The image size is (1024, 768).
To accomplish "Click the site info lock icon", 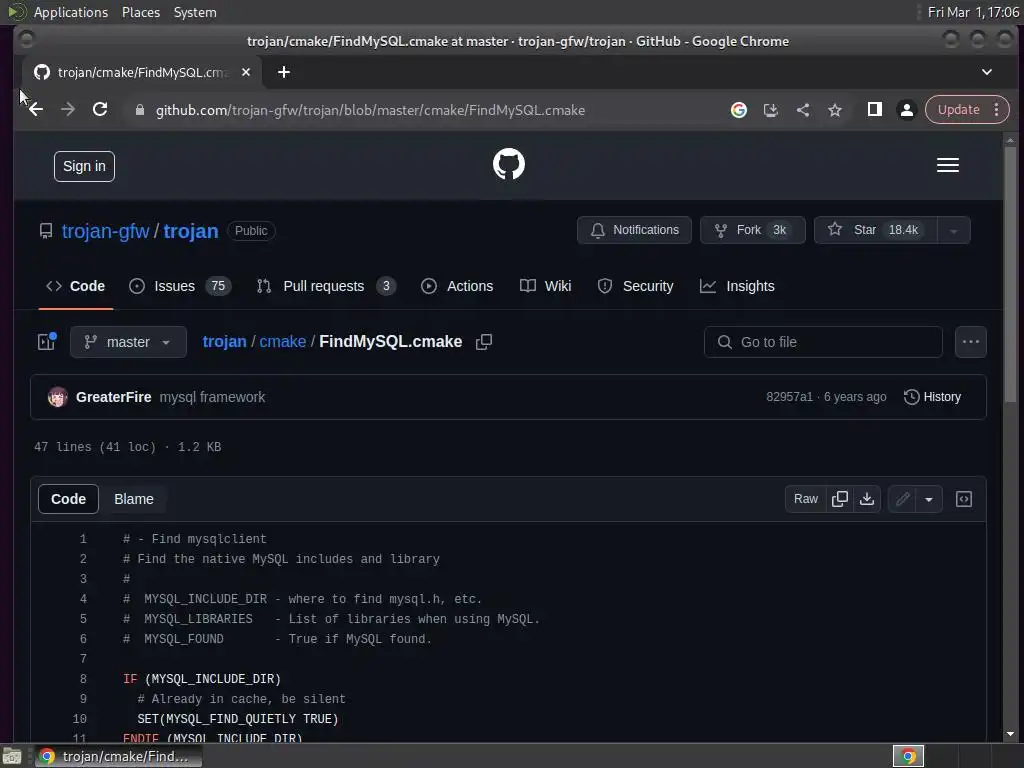I will click(139, 110).
